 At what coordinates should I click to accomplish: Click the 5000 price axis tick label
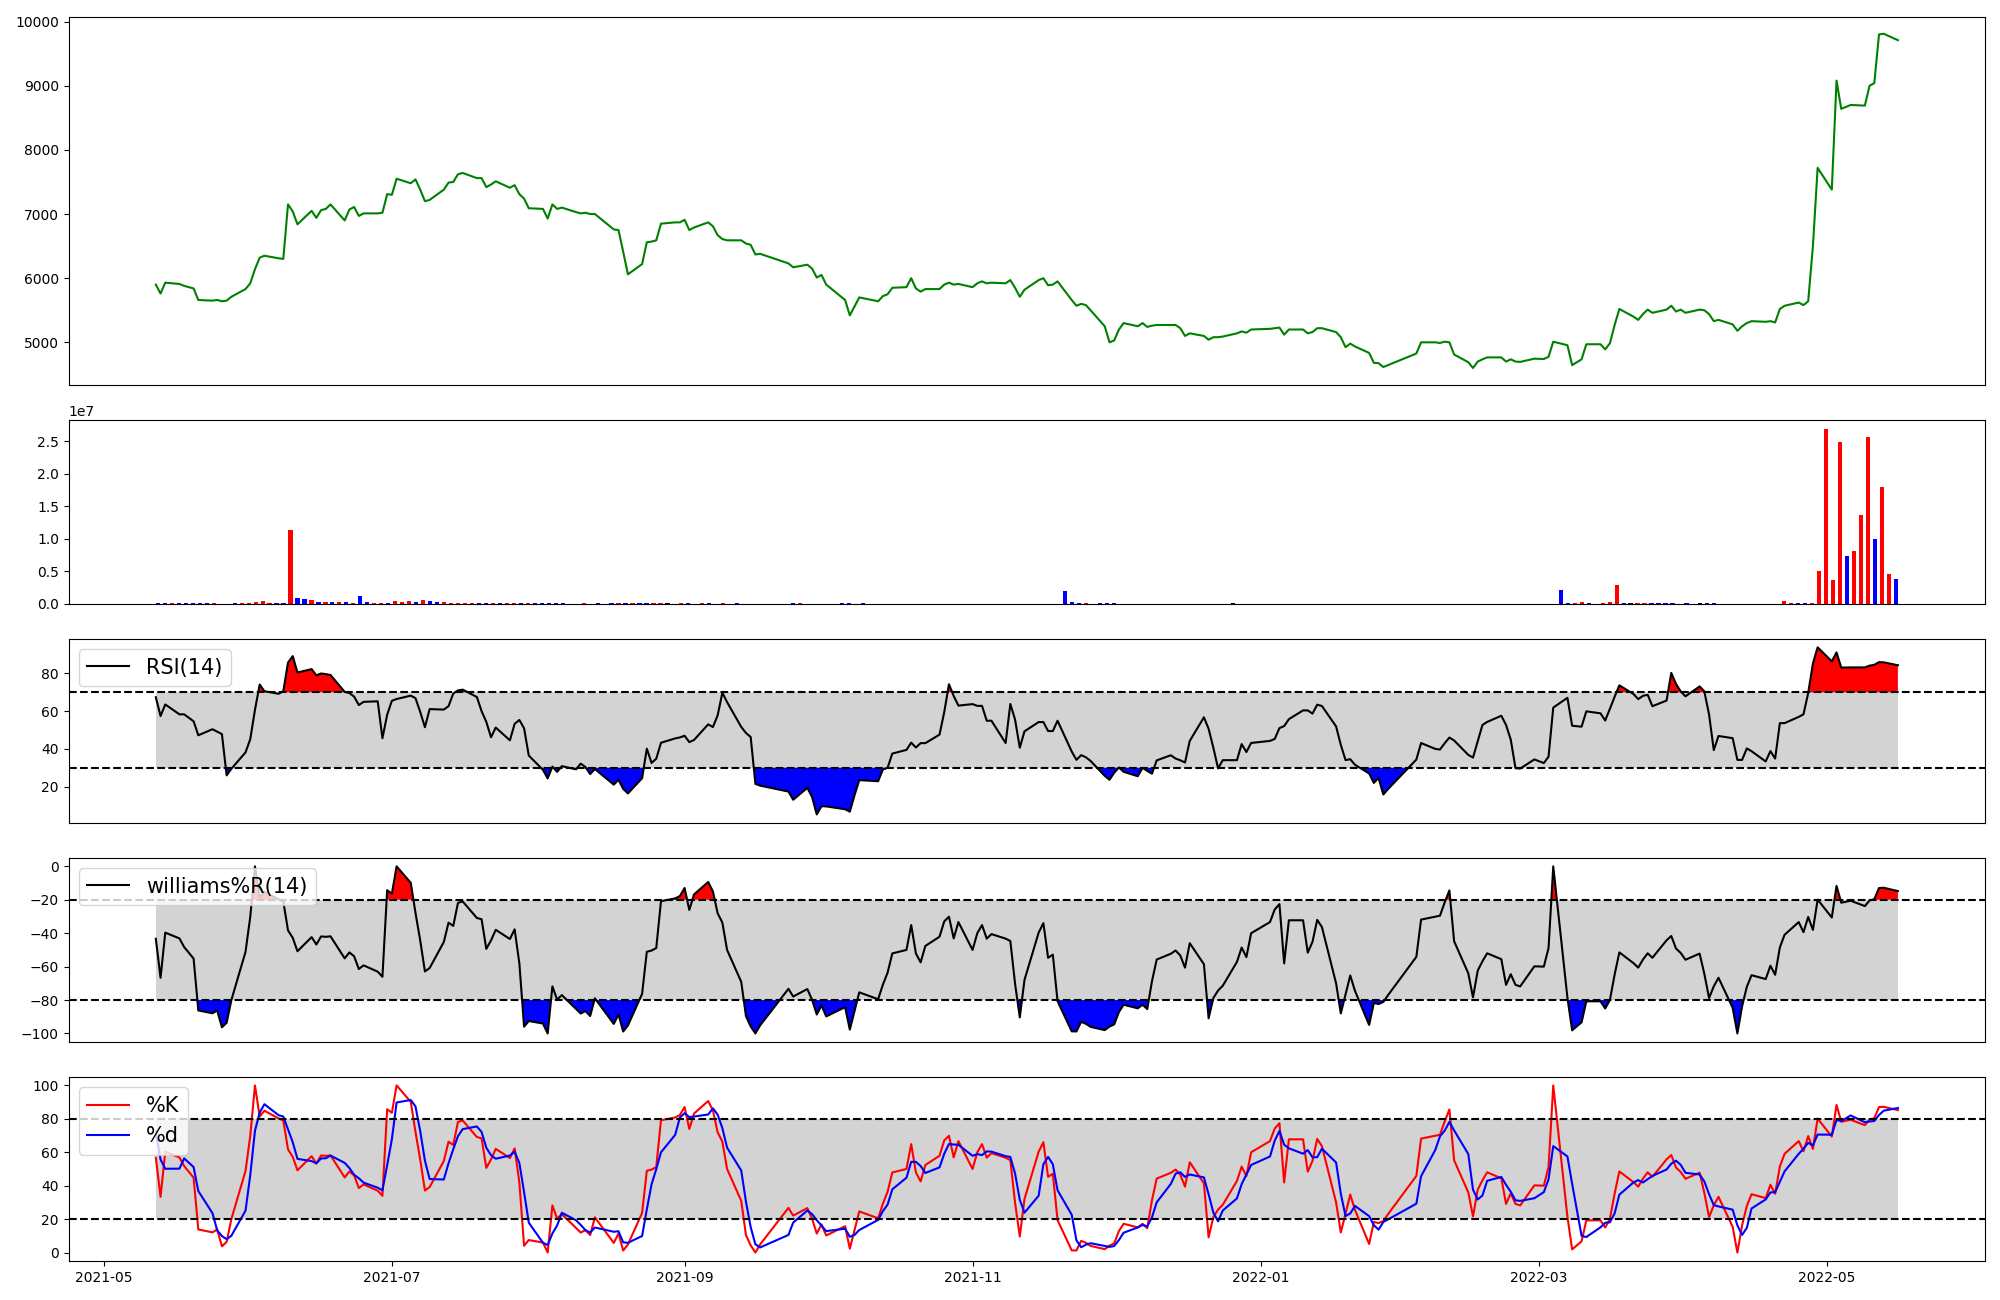point(42,343)
